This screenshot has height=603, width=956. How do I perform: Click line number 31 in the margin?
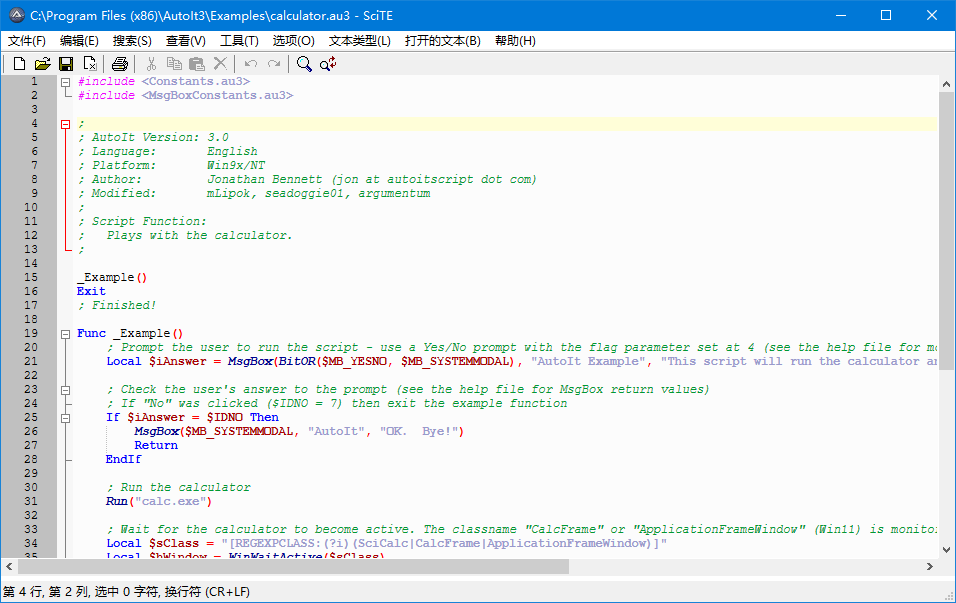click(30, 501)
